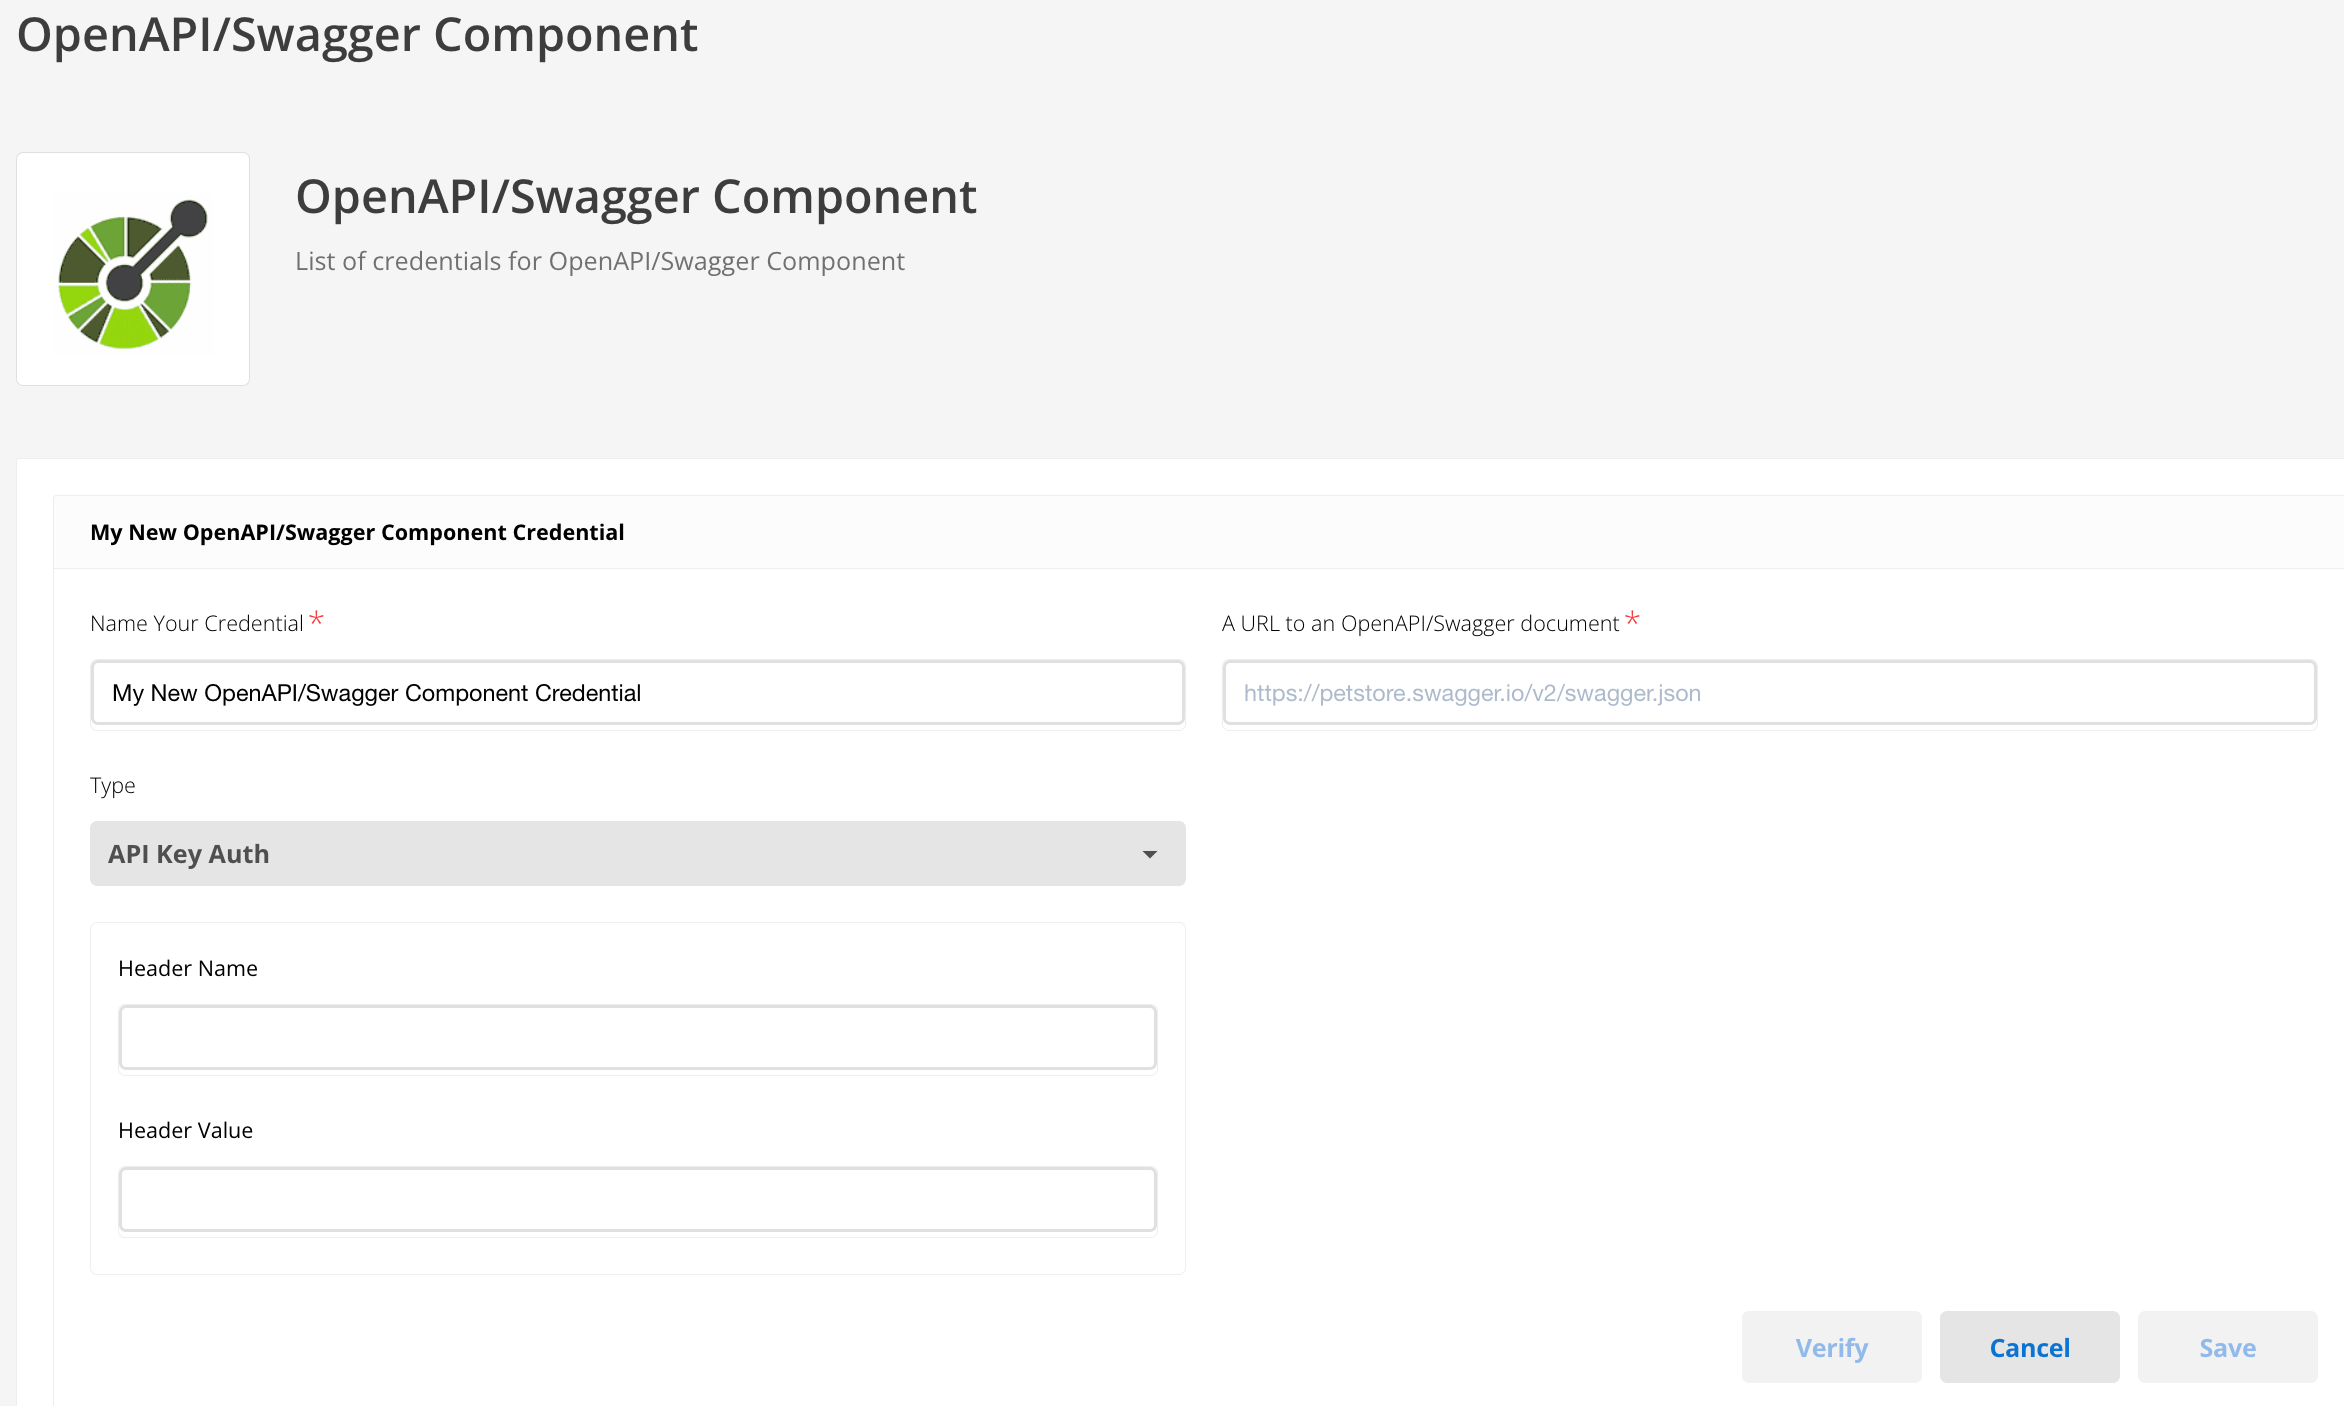2344x1406 pixels.
Task: Cancel credential creation
Action: [x=2030, y=1348]
